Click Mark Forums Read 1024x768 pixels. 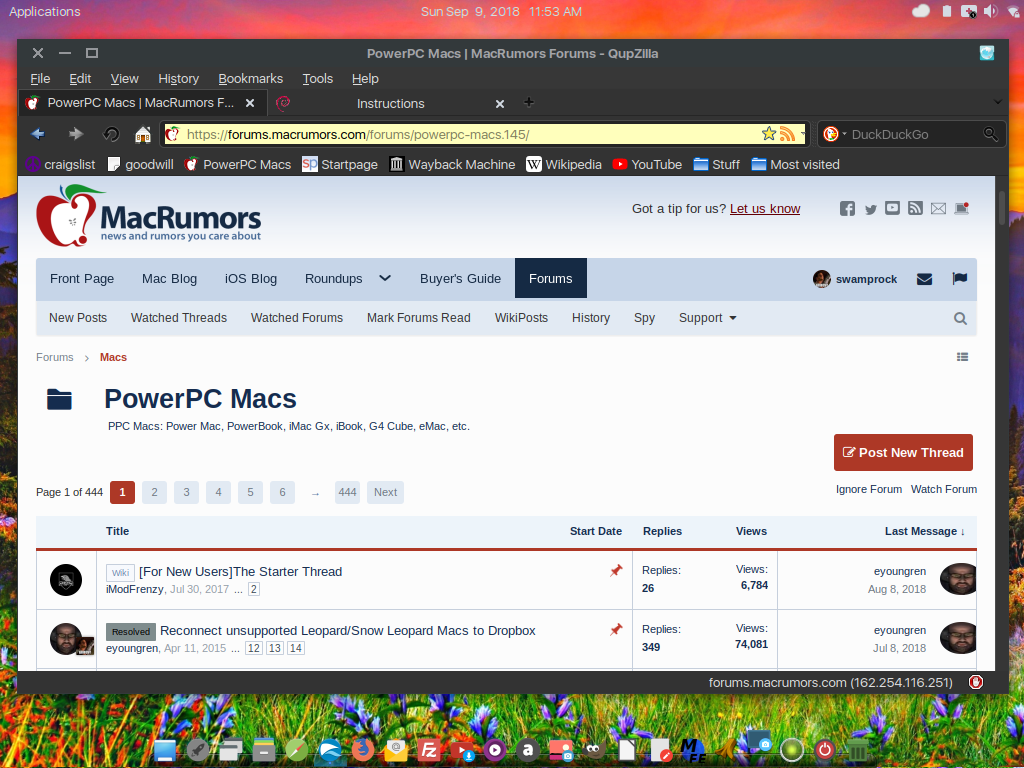coord(419,318)
